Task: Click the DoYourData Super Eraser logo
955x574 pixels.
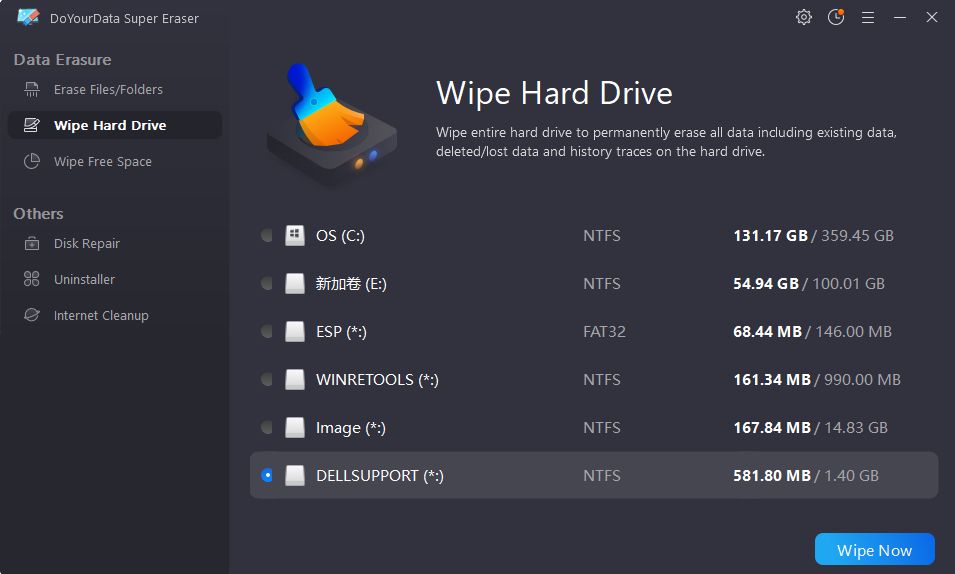Action: [x=28, y=17]
